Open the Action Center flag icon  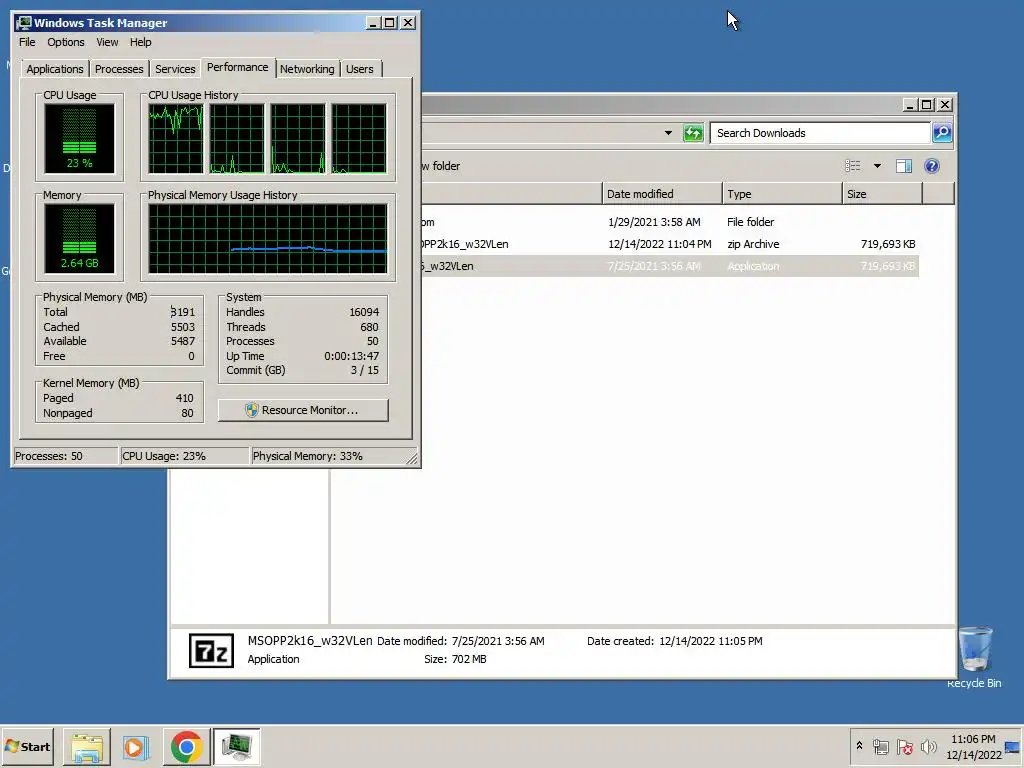904,746
